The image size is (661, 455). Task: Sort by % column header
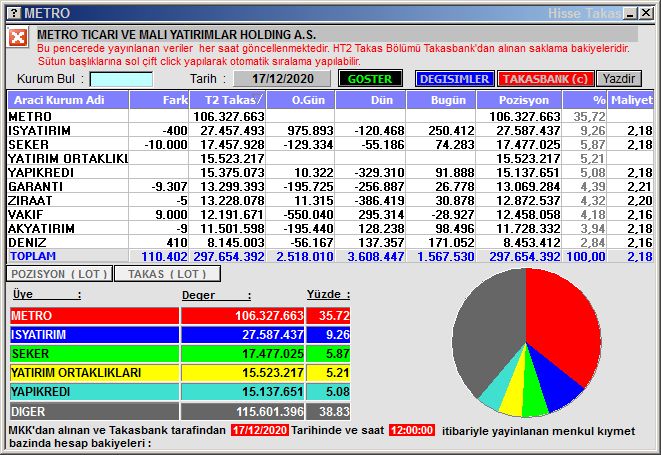(x=585, y=100)
